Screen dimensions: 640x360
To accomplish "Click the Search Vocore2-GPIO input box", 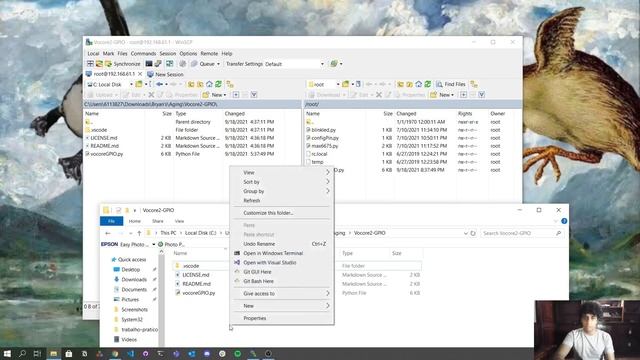I will [x=522, y=233].
